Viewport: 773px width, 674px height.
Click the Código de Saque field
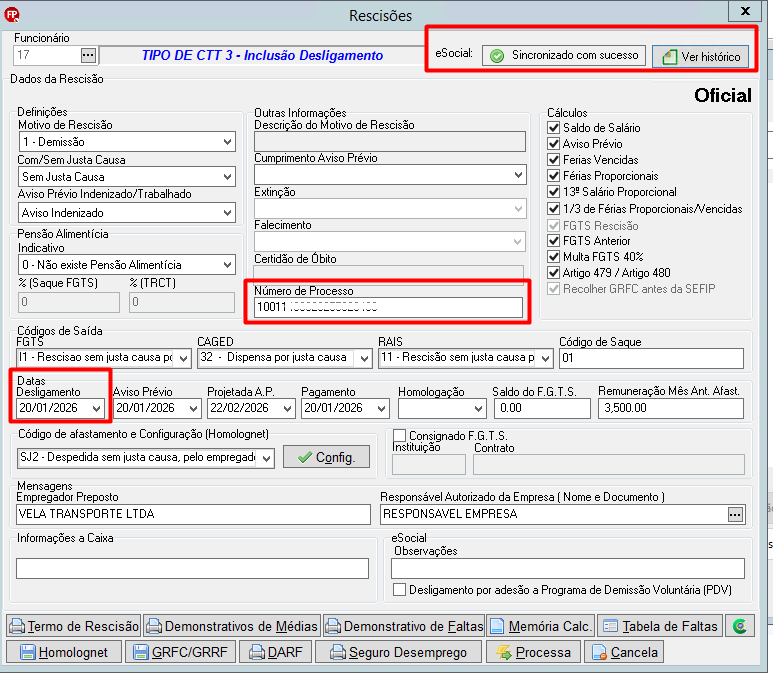click(651, 358)
